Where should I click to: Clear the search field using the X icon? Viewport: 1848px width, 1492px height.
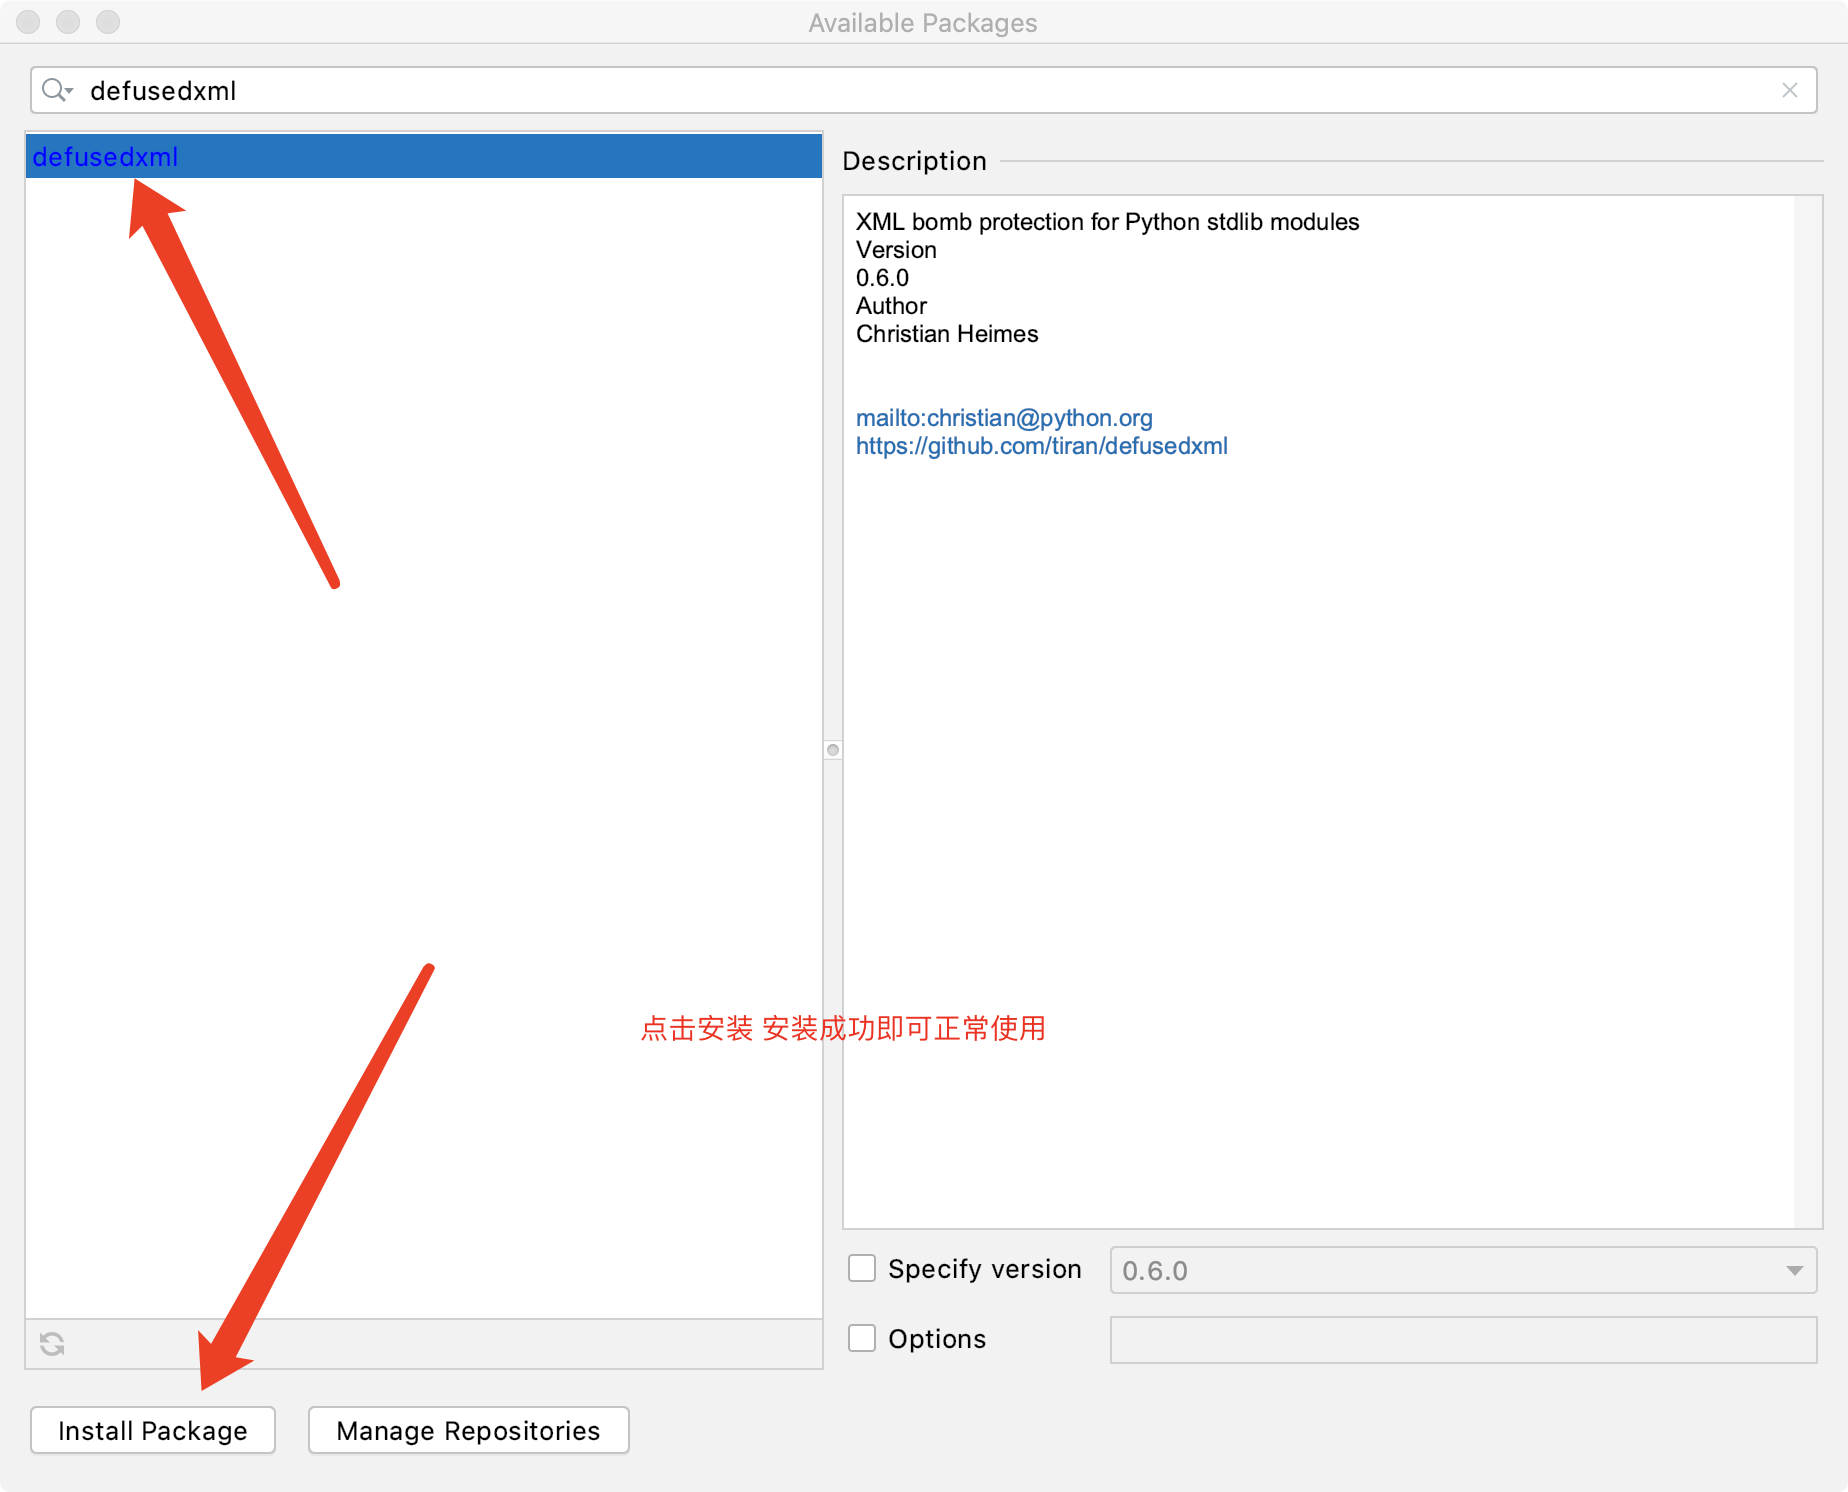click(x=1790, y=90)
